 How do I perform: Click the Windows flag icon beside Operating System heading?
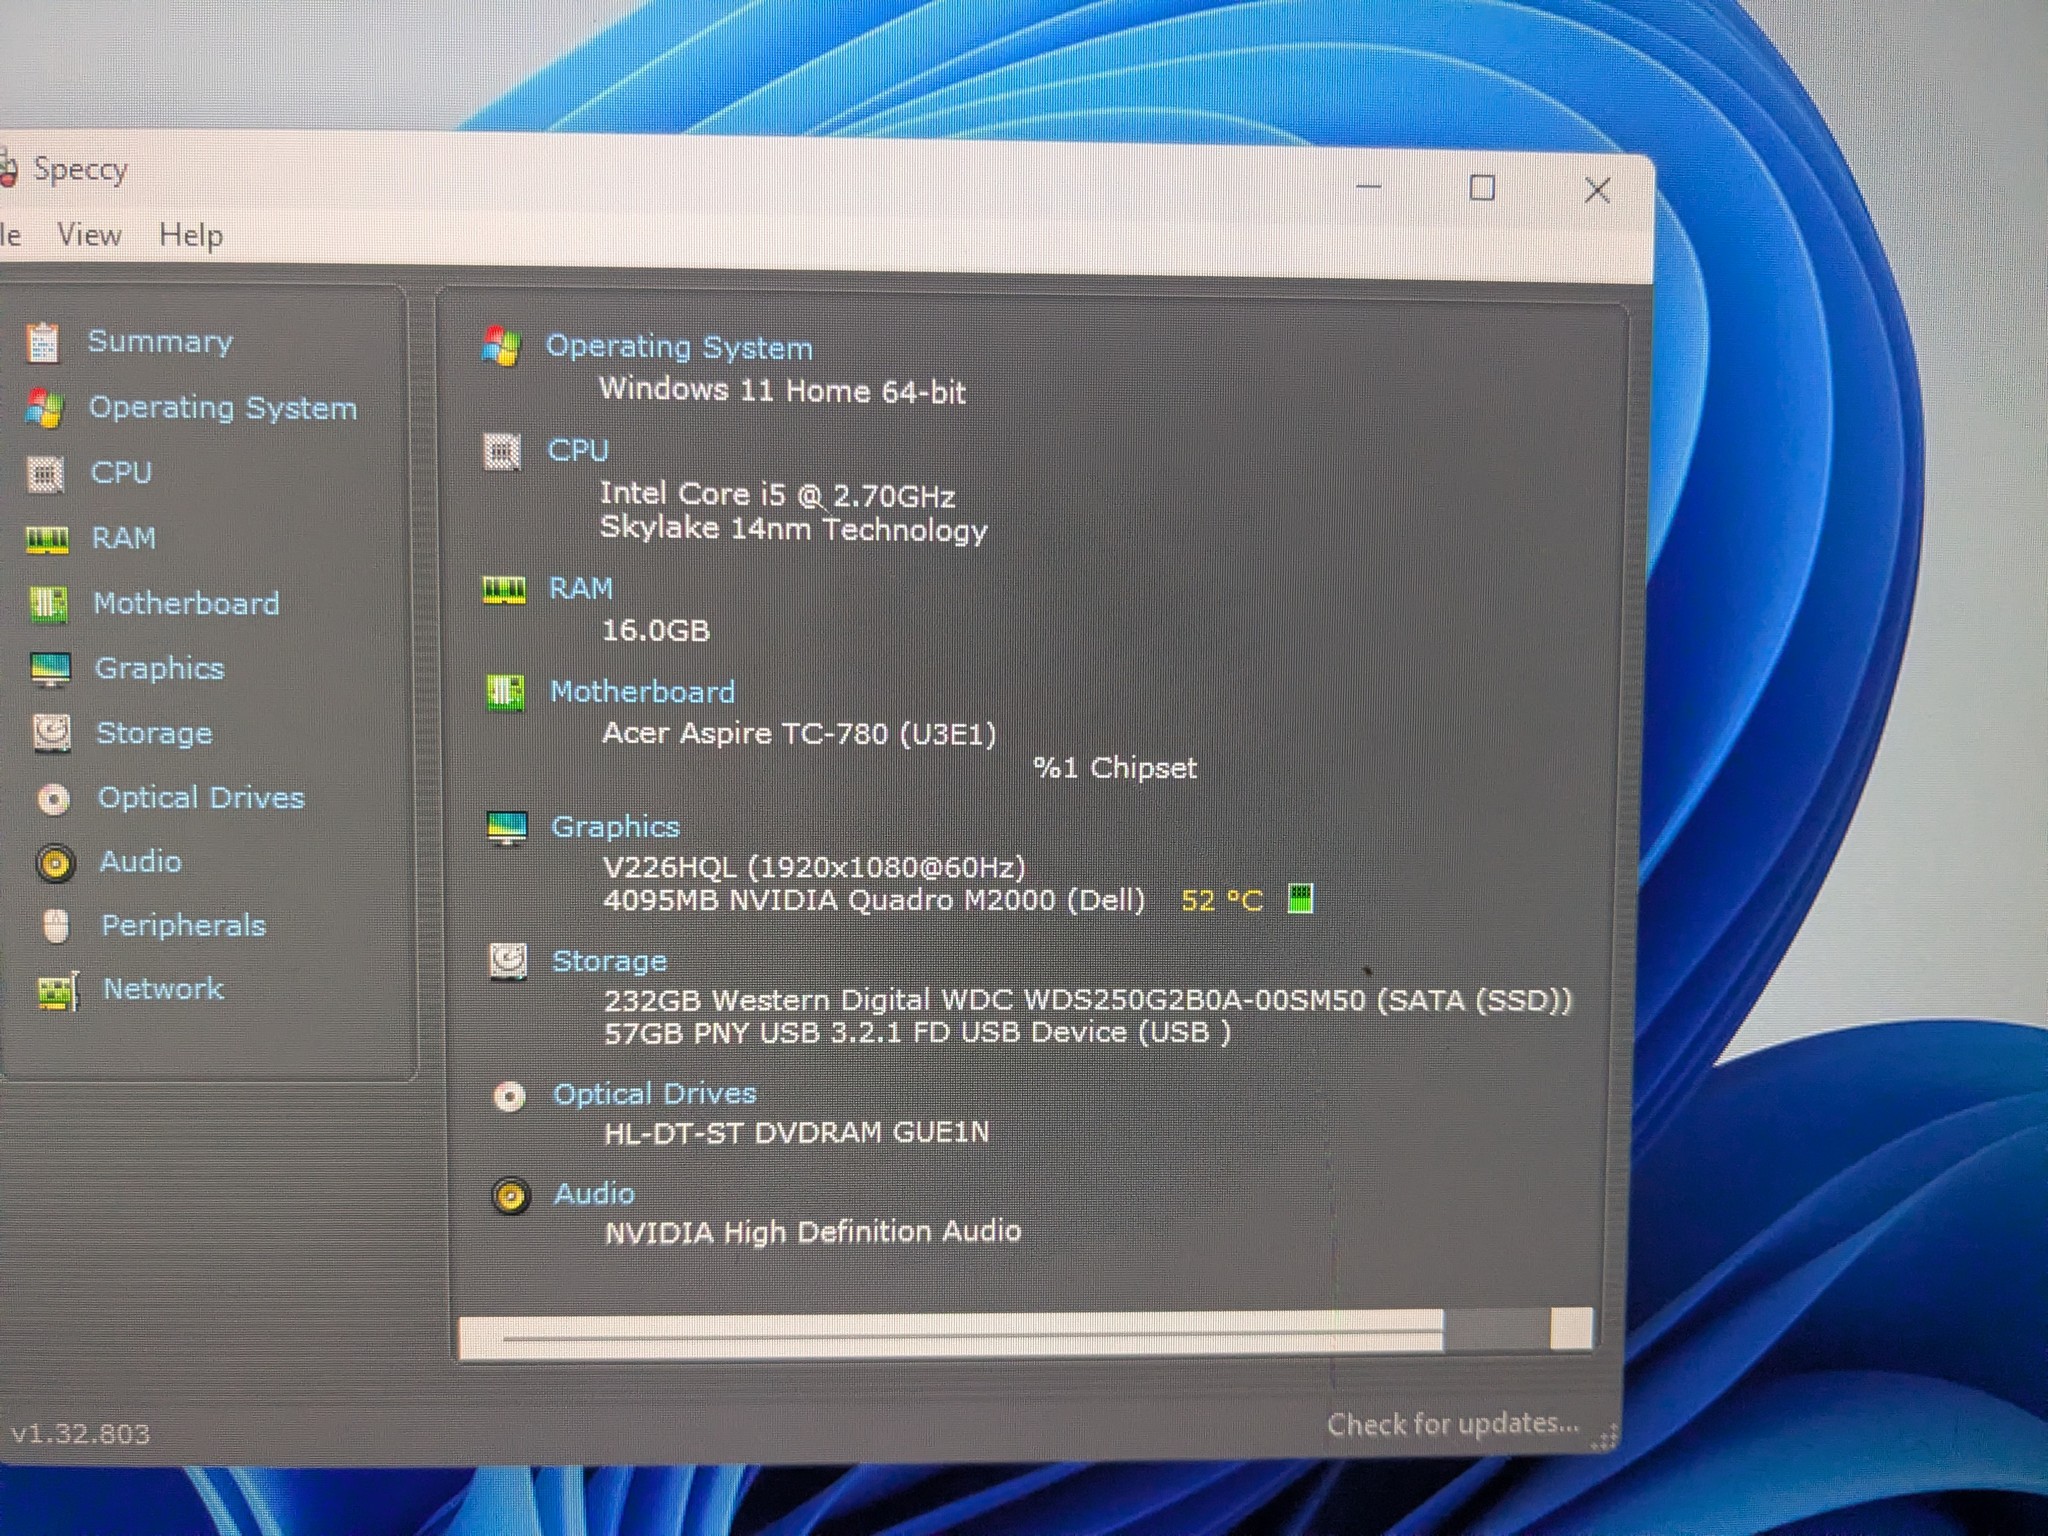[x=501, y=346]
